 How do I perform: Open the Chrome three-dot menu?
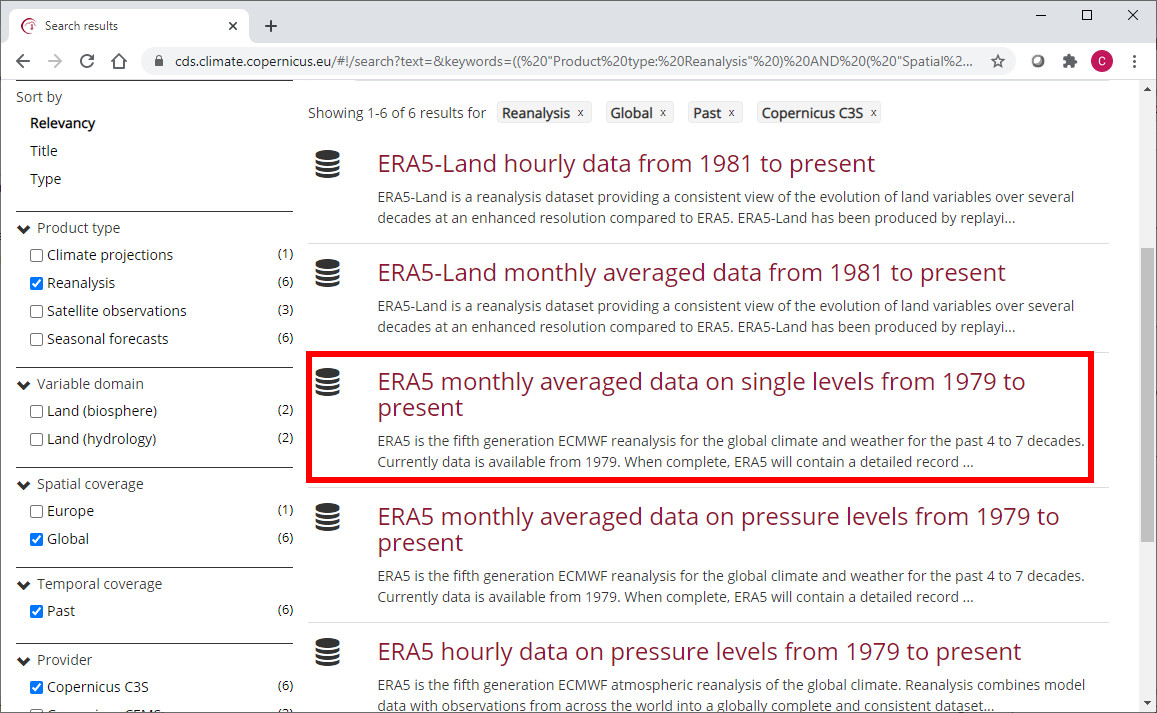point(1134,61)
